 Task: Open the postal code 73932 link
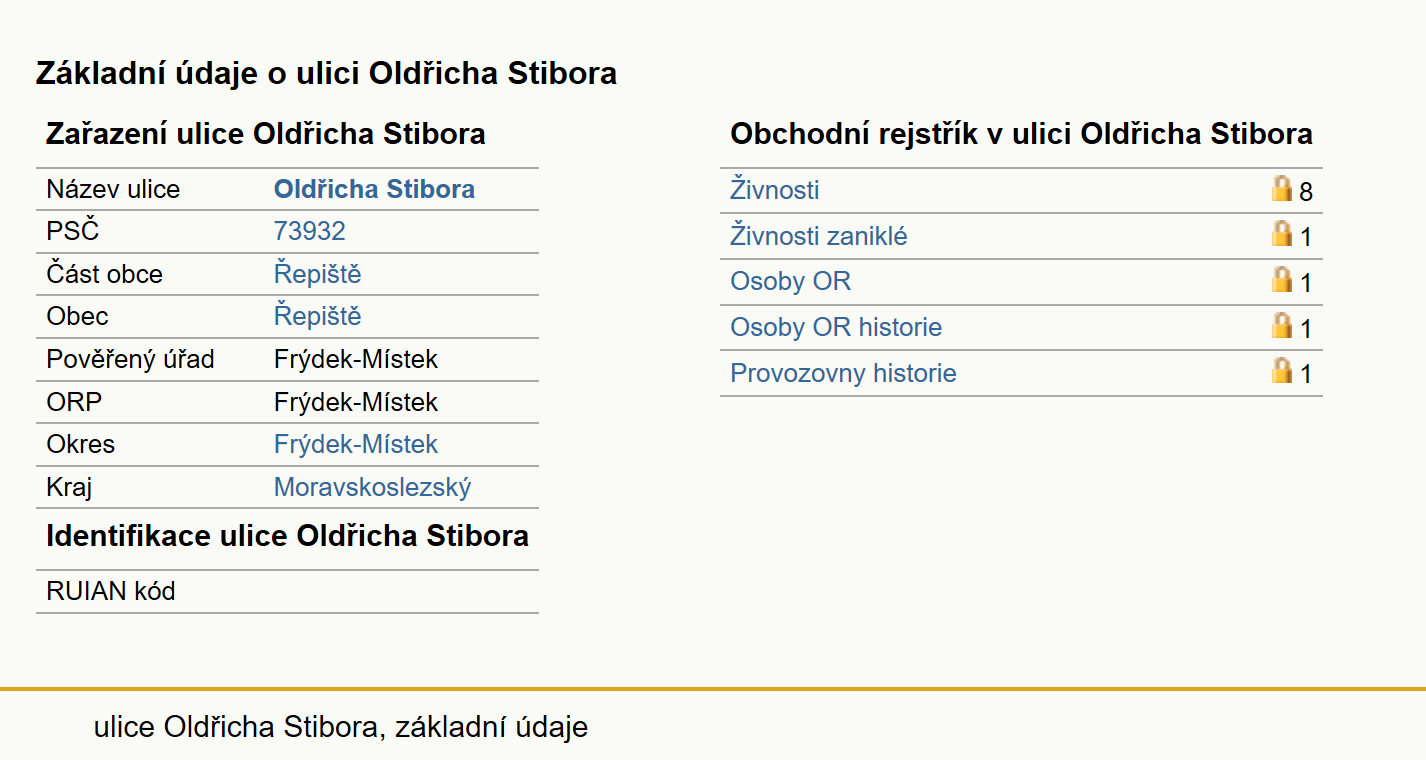click(310, 231)
